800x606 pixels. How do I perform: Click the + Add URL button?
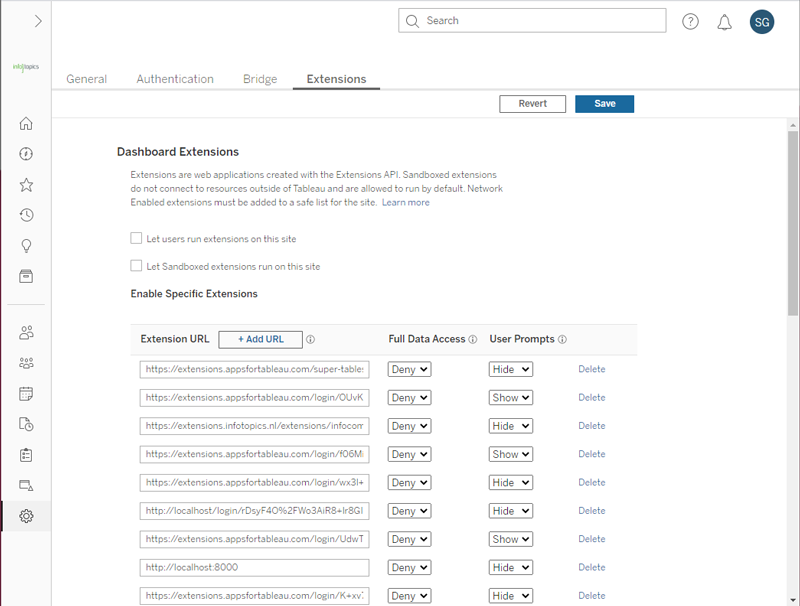click(x=260, y=340)
